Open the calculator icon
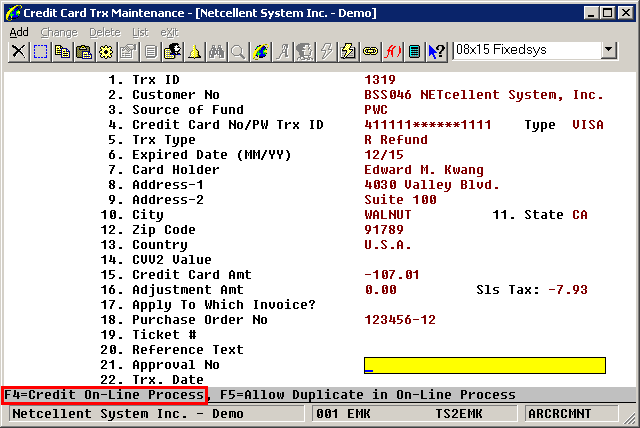The height and width of the screenshot is (428, 640). click(x=415, y=52)
